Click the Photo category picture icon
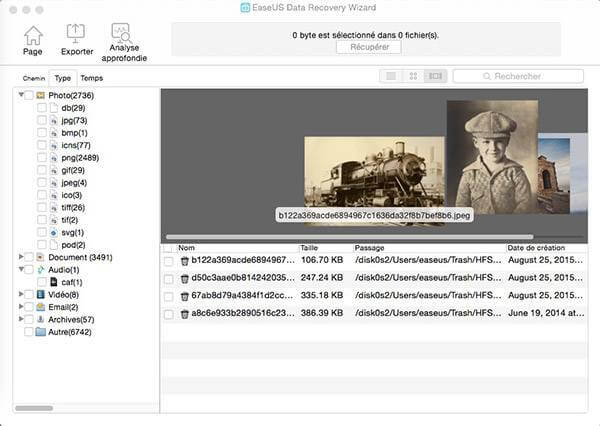600x426 pixels. [x=41, y=95]
